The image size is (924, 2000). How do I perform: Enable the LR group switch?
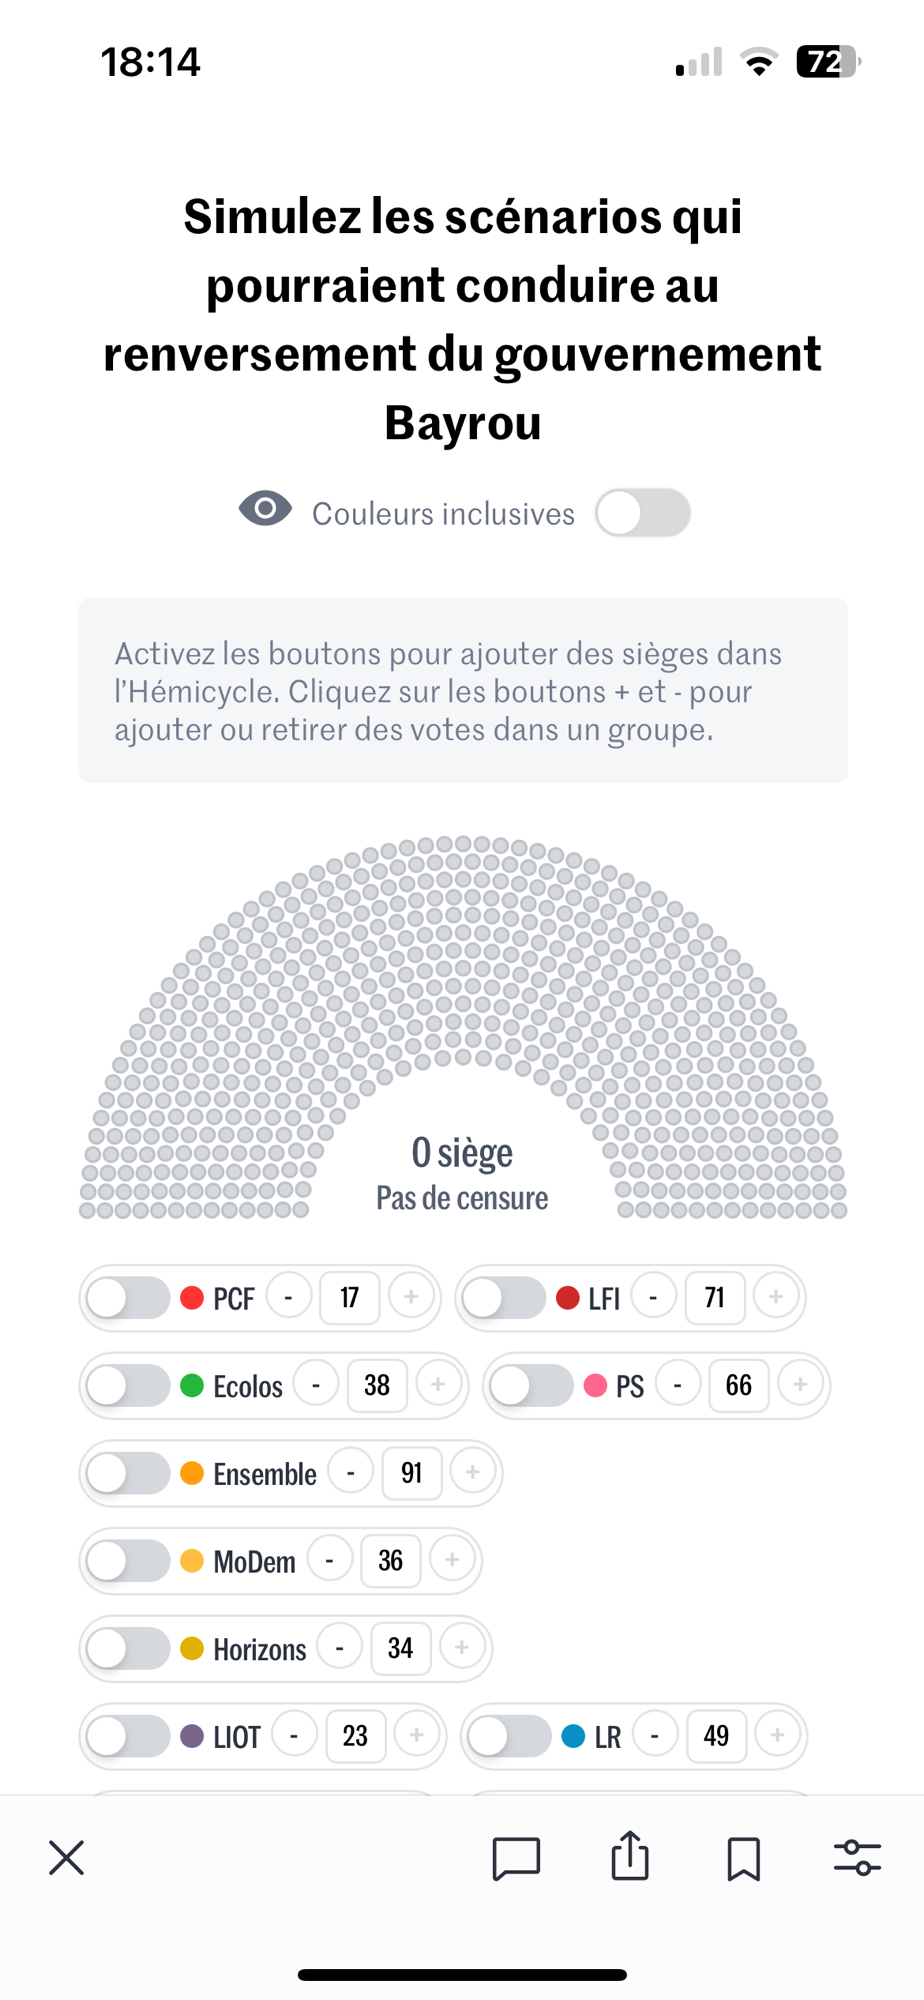pos(509,1736)
